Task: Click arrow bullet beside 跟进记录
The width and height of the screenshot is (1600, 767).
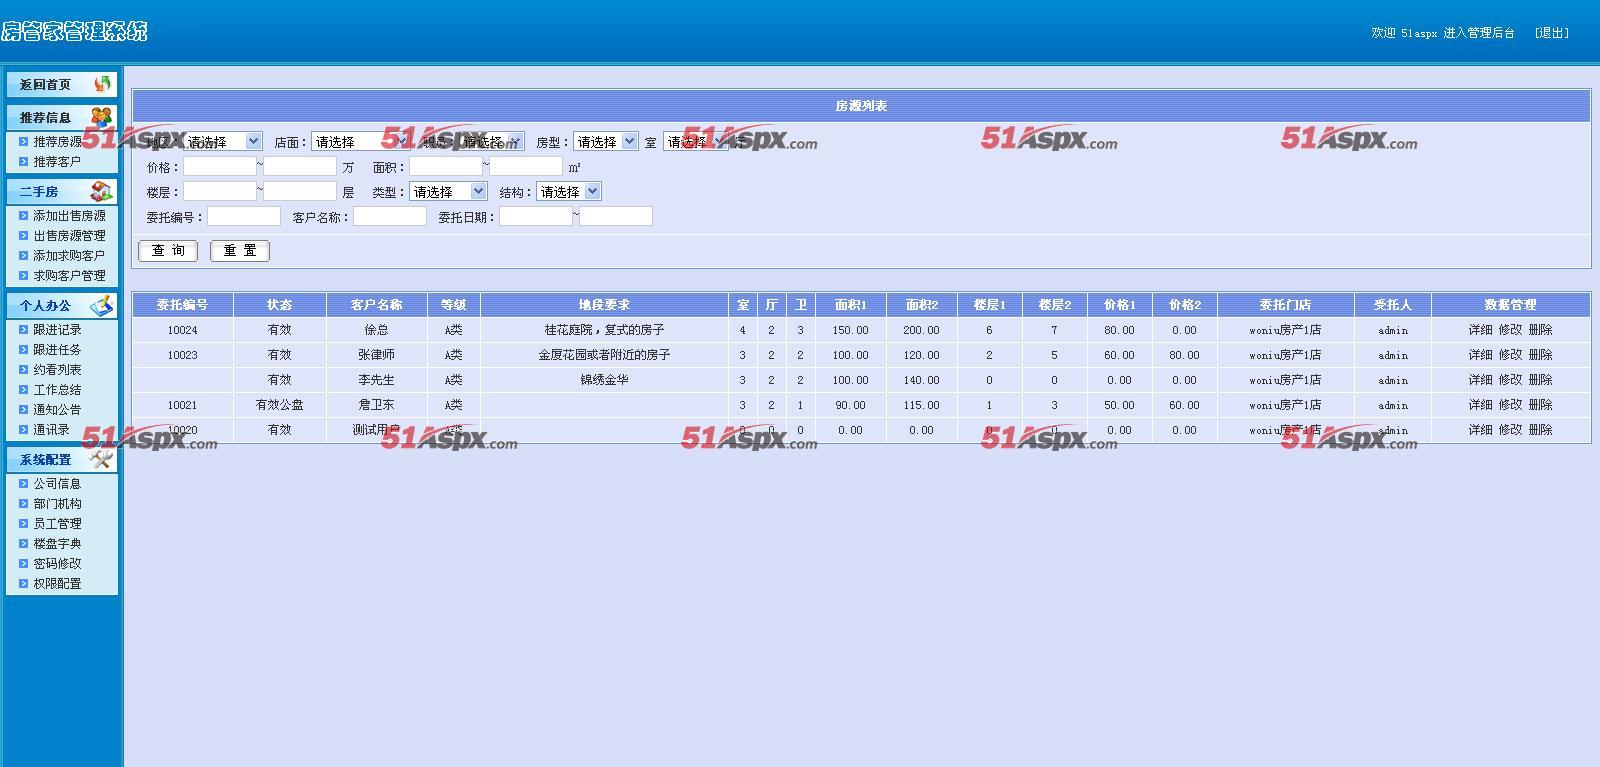Action: point(24,329)
